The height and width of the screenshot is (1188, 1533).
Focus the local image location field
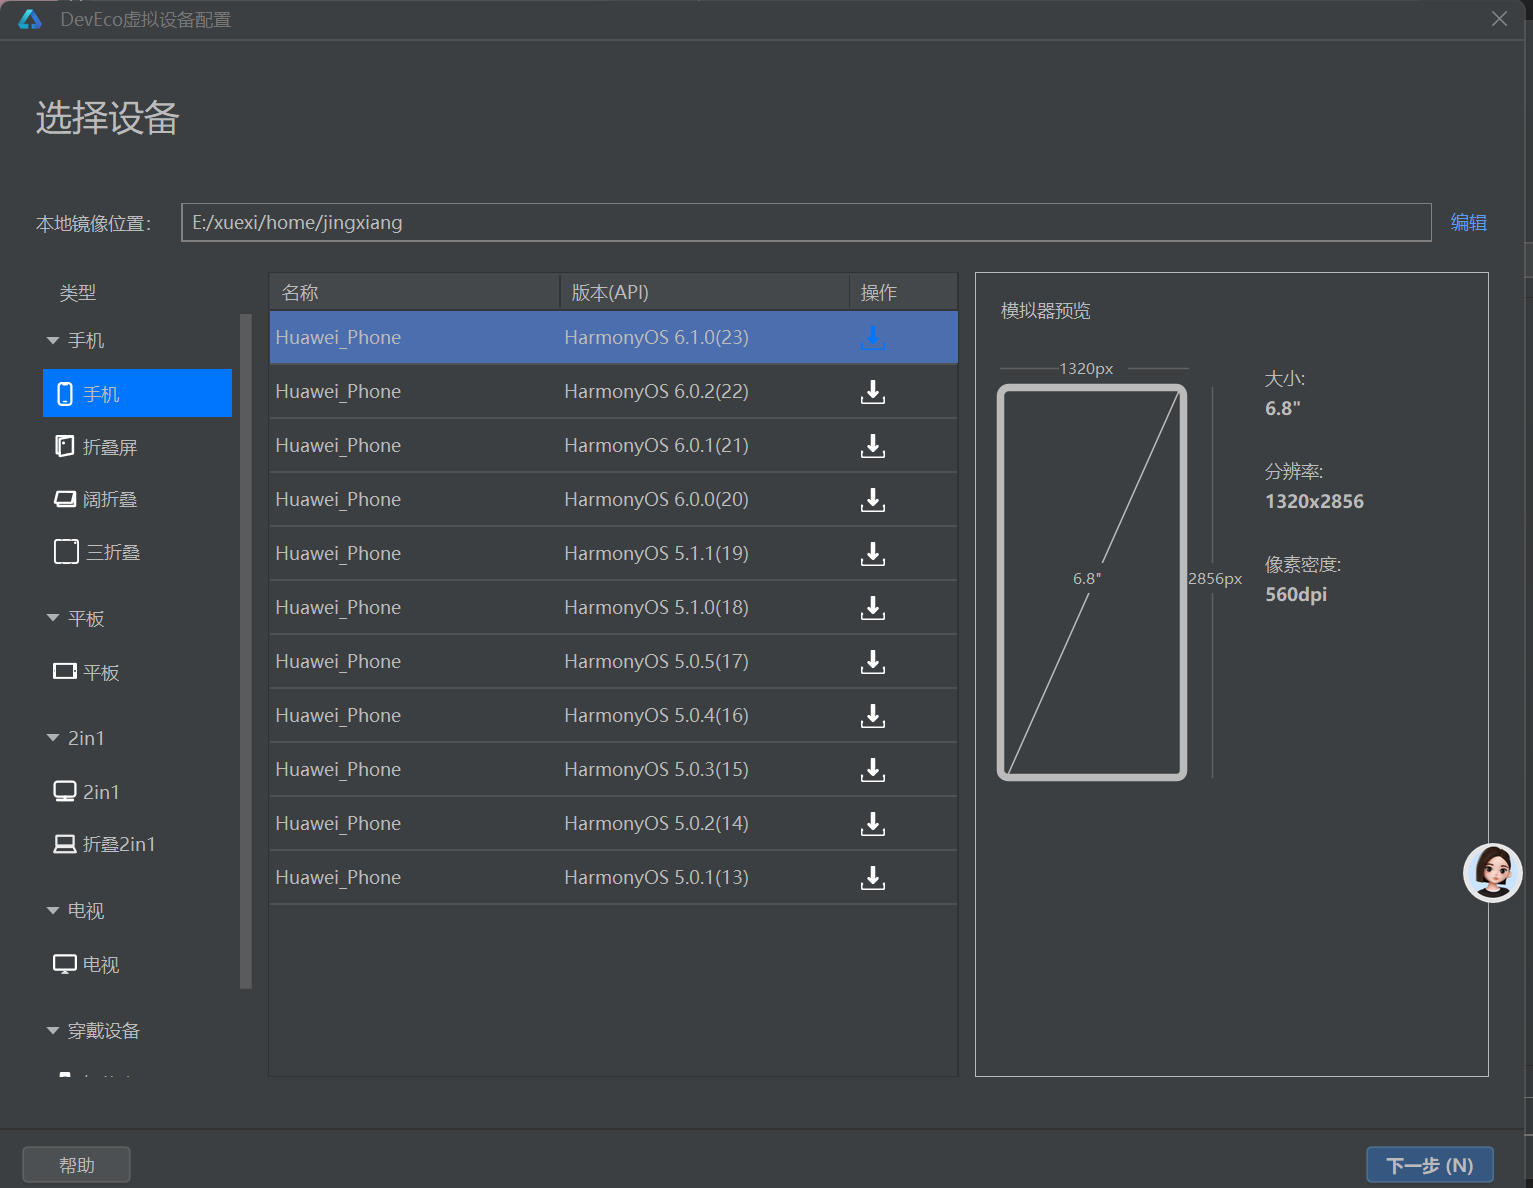(x=806, y=222)
